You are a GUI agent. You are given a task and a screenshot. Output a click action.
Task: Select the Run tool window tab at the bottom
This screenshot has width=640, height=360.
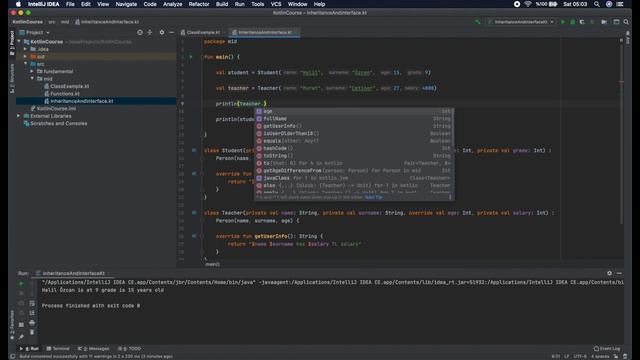coord(29,349)
